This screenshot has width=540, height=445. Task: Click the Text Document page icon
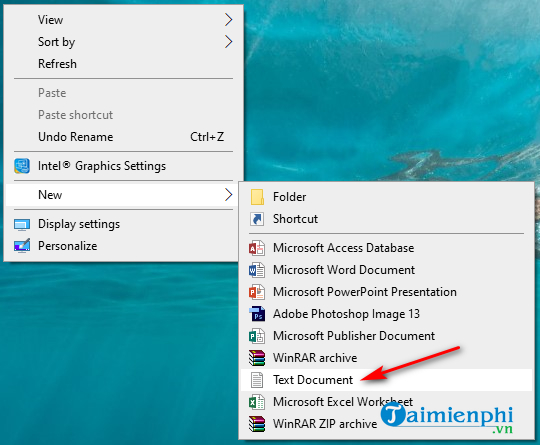pyautogui.click(x=257, y=380)
